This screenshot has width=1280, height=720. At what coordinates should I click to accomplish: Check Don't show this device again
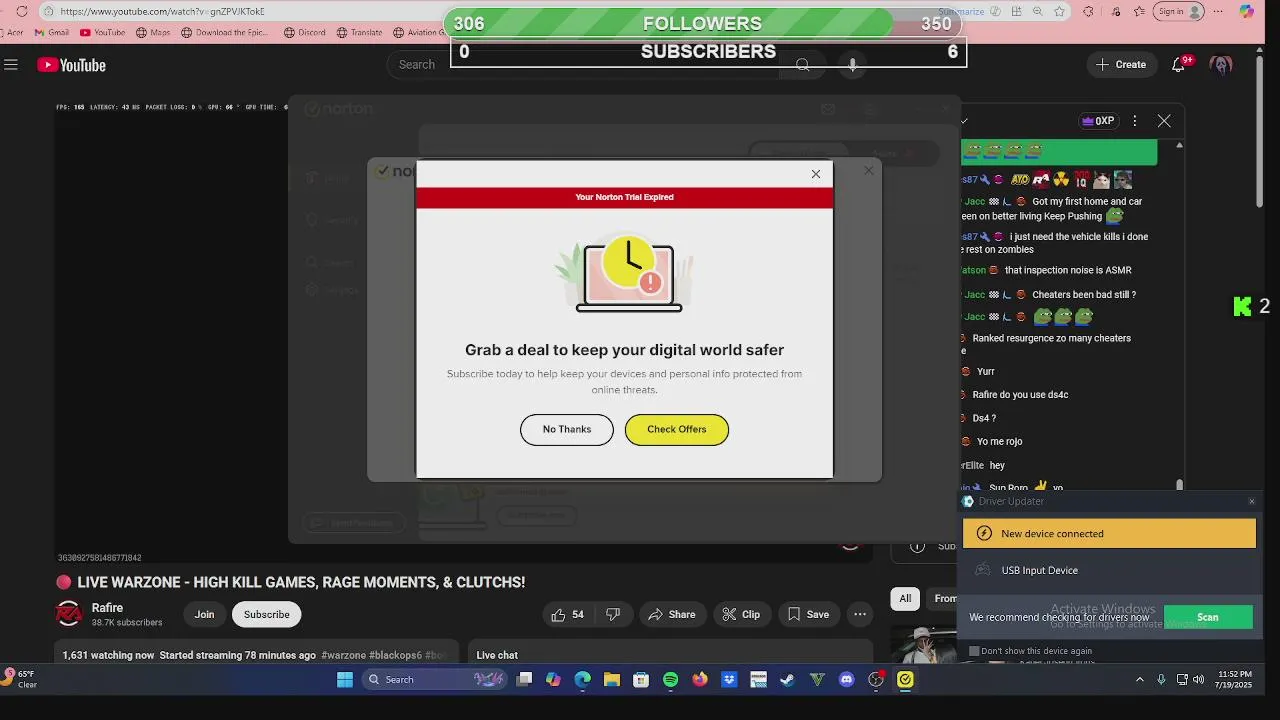point(974,651)
